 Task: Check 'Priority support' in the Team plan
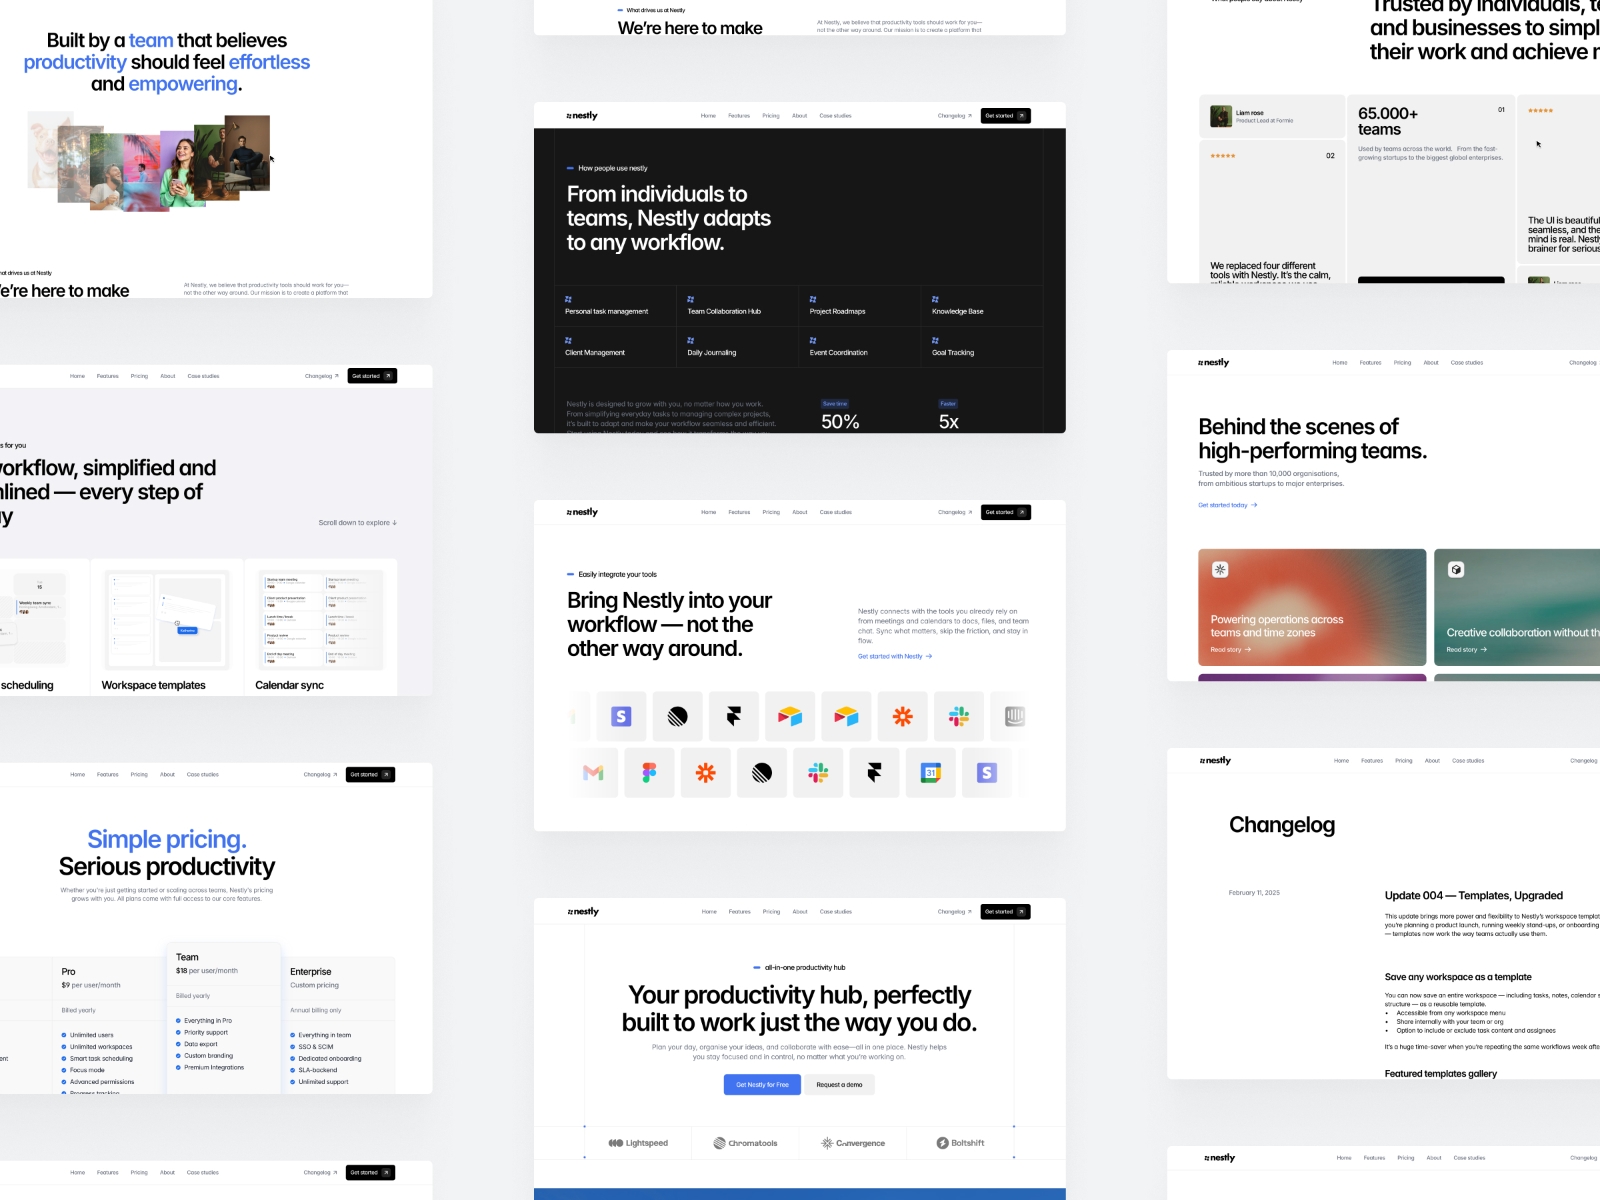207,1032
